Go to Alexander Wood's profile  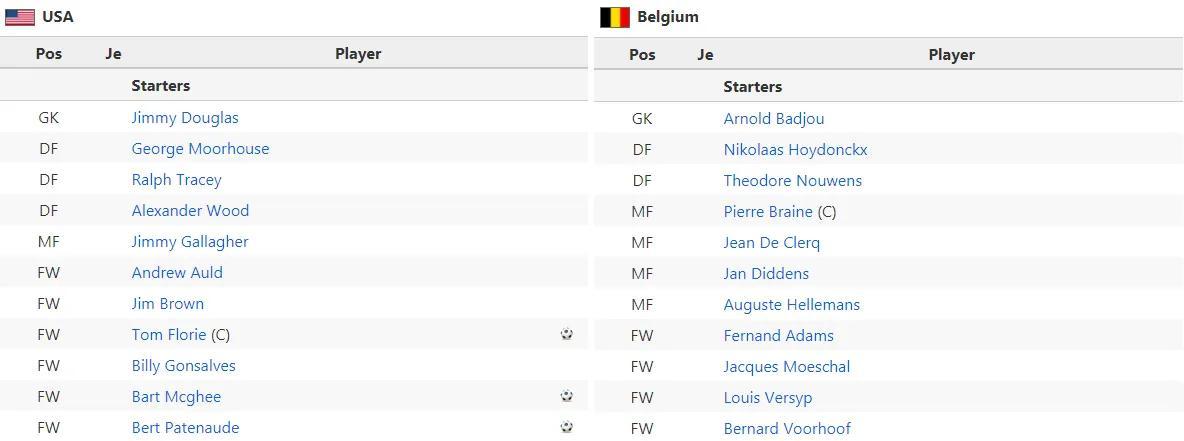pos(190,211)
